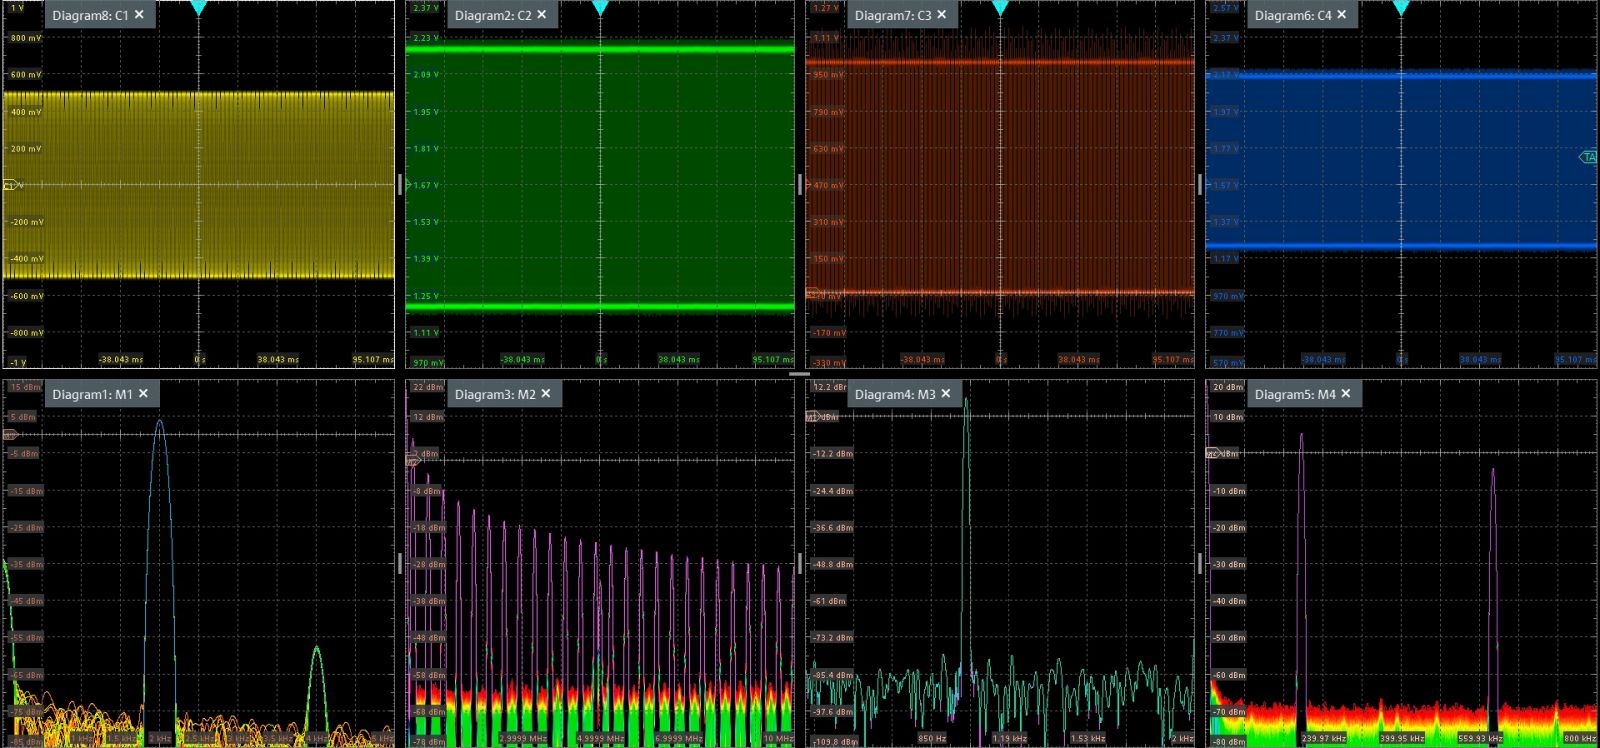The image size is (1600, 748).
Task: Click the 10 MHz frequency label
Action: pyautogui.click(x=777, y=739)
